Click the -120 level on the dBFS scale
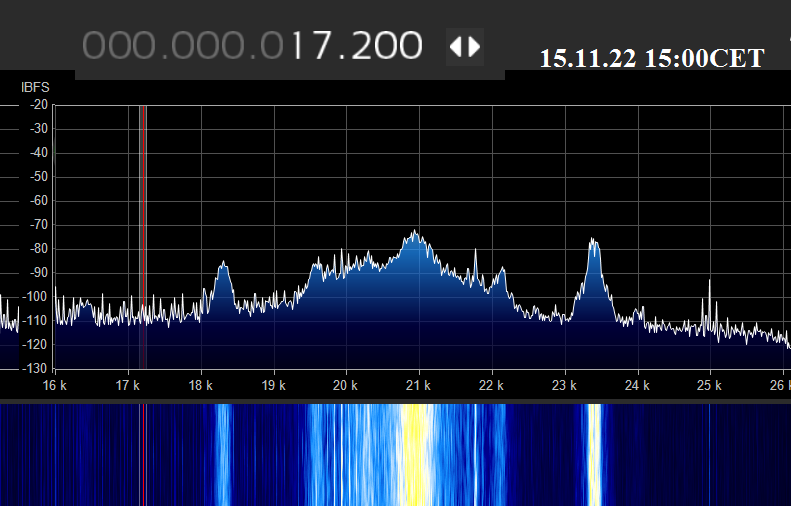Viewport: 791px width, 506px height. (36, 345)
